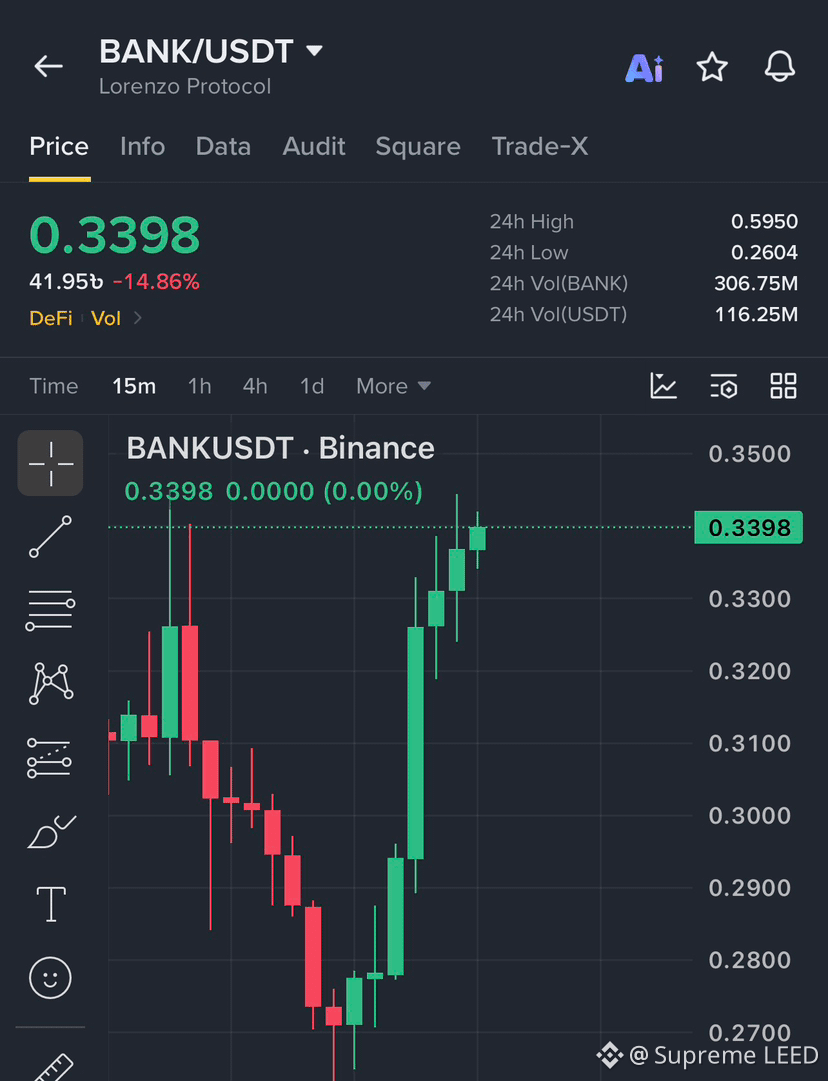Switch to the Trade-X tab
The width and height of the screenshot is (828, 1081).
point(540,146)
